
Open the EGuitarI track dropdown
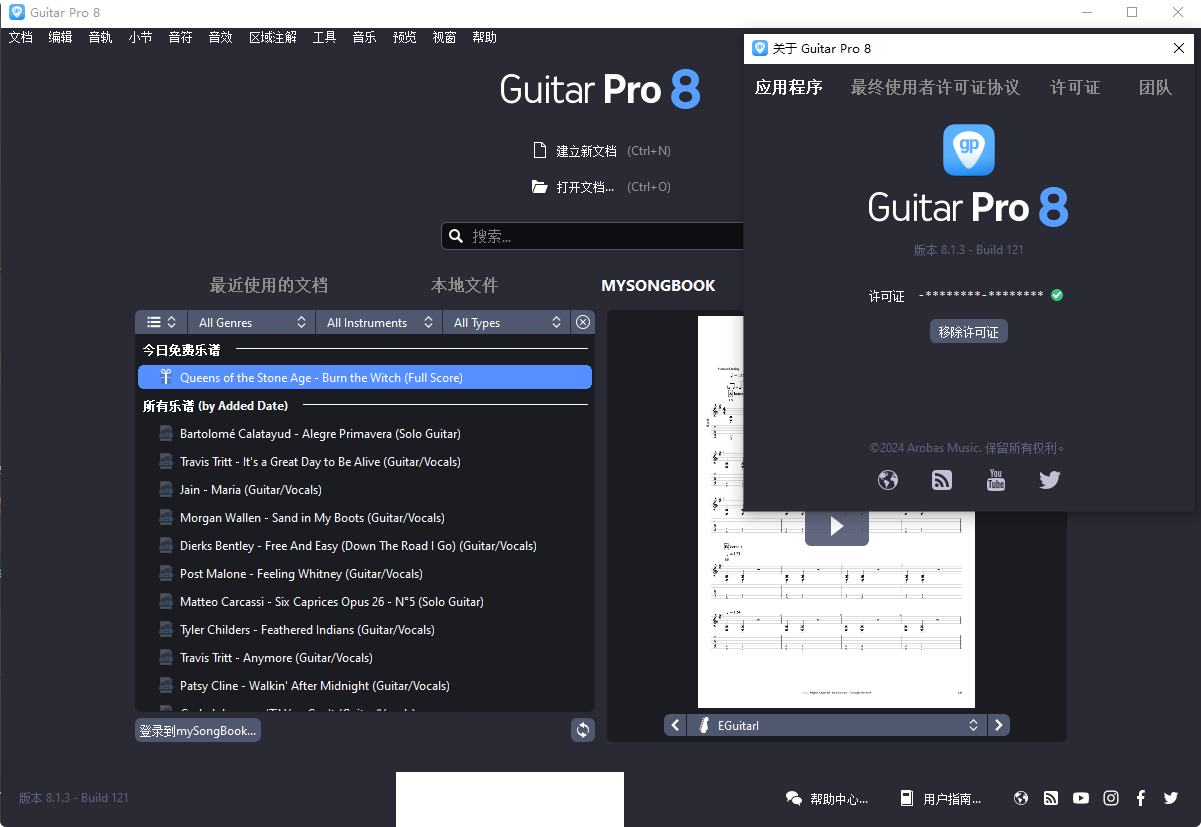point(837,726)
